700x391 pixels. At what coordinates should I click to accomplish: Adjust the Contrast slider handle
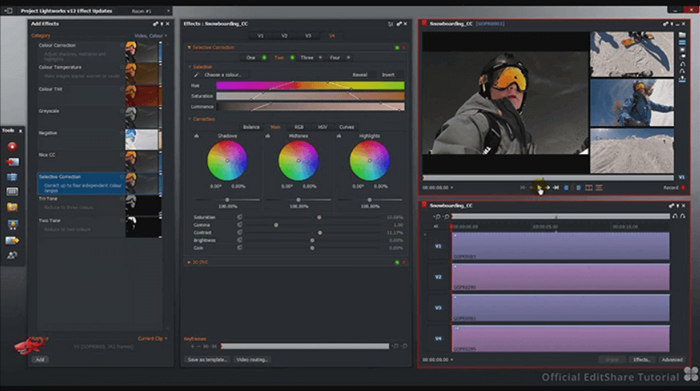click(320, 233)
